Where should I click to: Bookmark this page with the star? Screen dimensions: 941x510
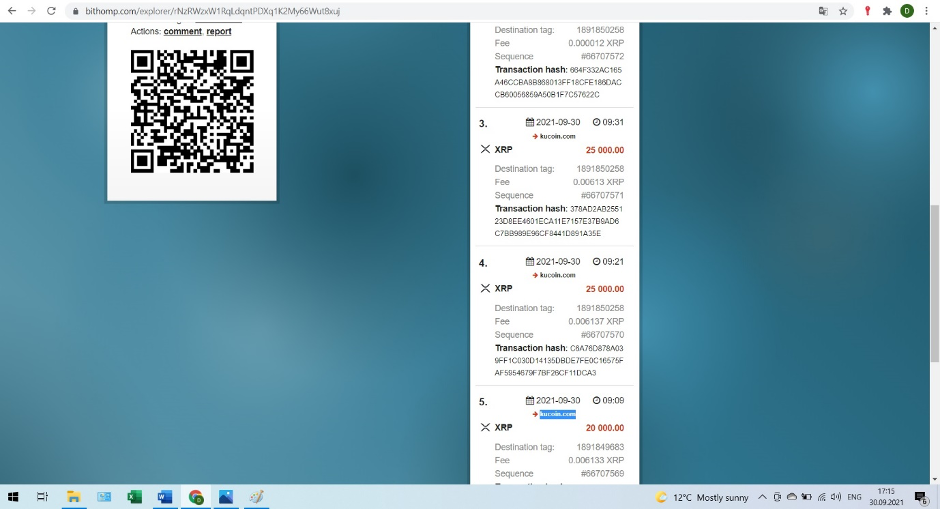click(x=843, y=11)
